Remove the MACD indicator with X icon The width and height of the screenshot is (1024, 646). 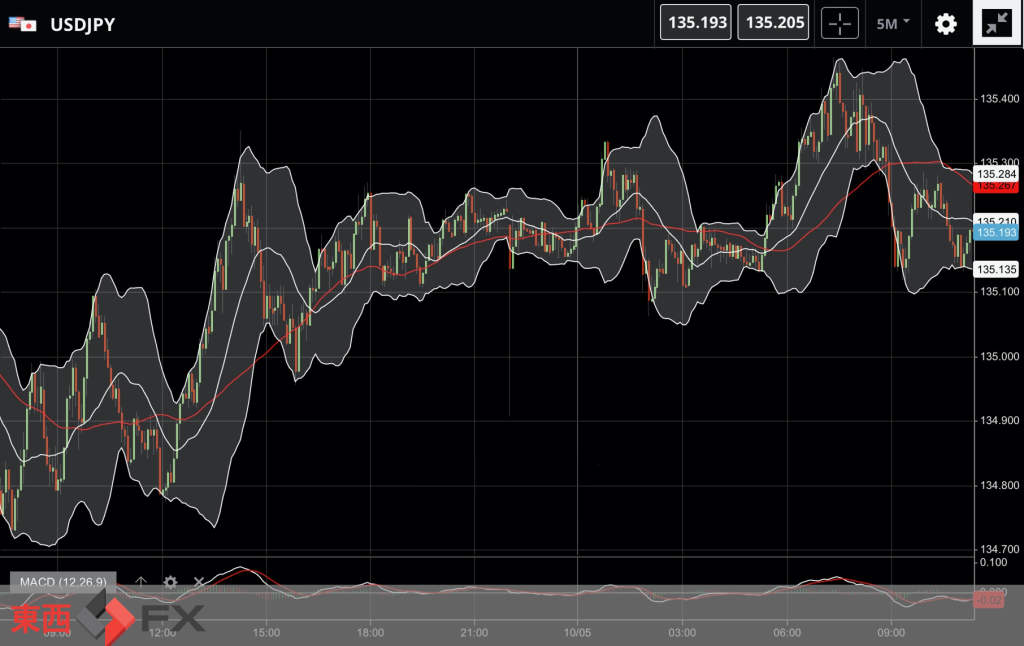pos(199,582)
